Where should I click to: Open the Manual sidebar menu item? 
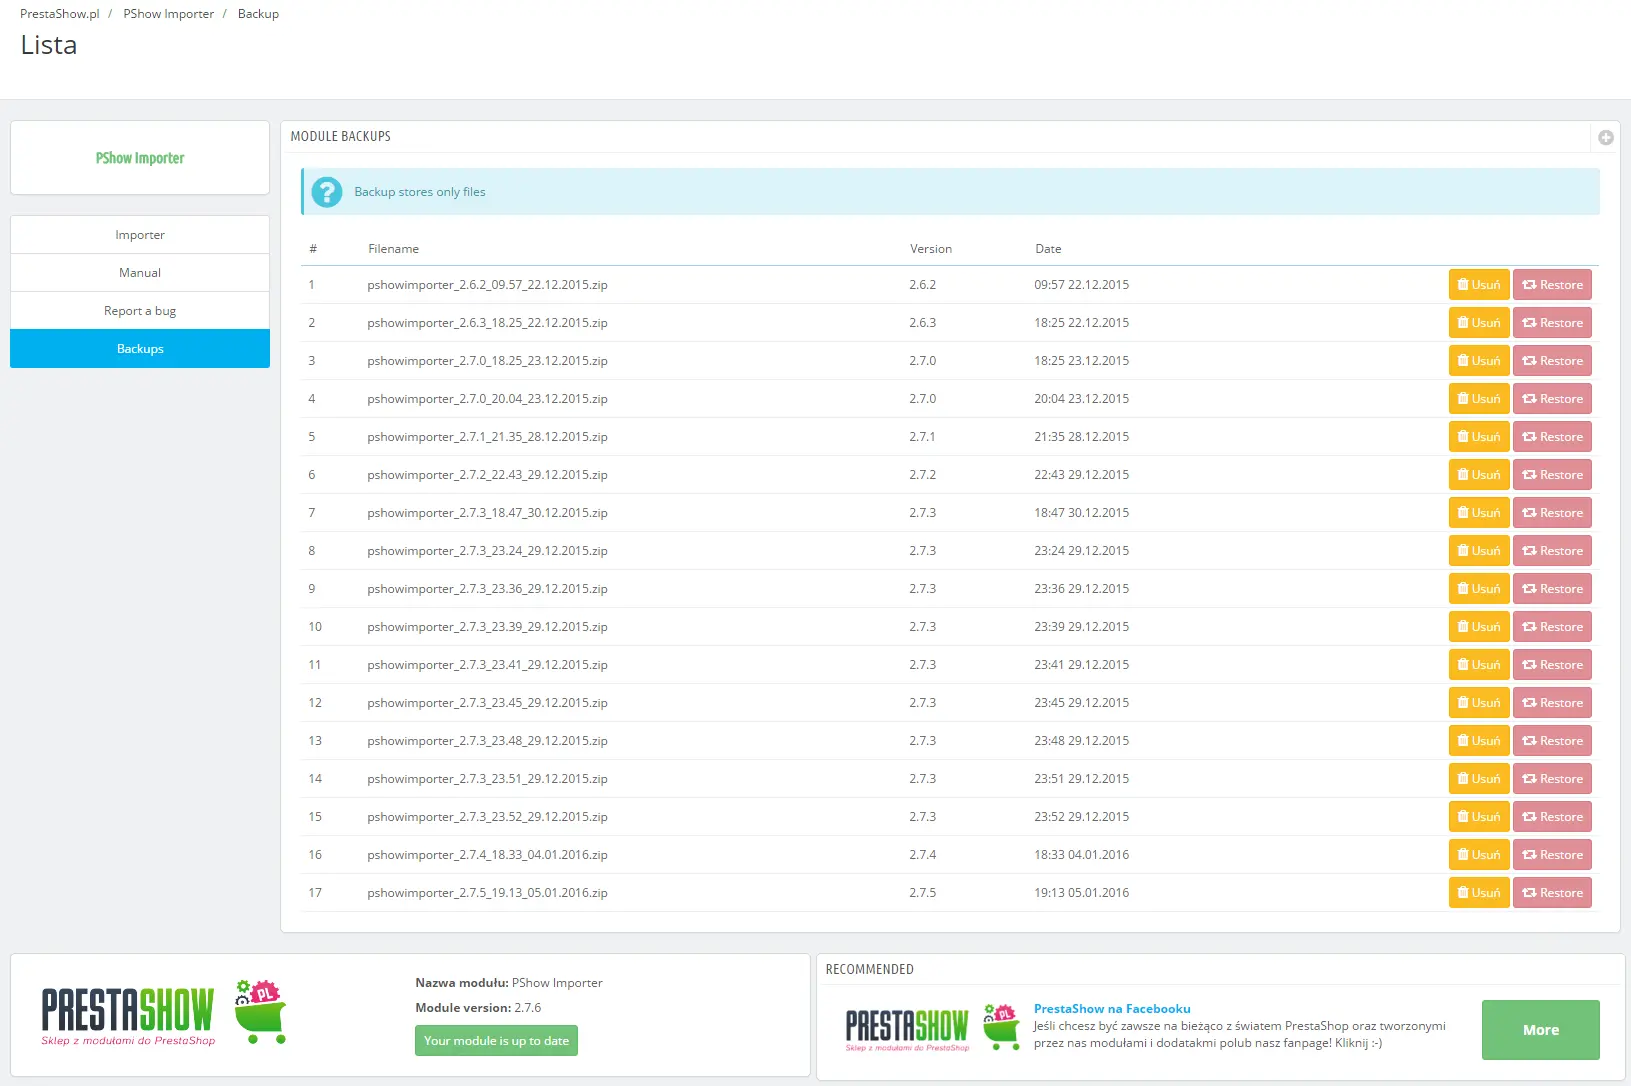[140, 273]
